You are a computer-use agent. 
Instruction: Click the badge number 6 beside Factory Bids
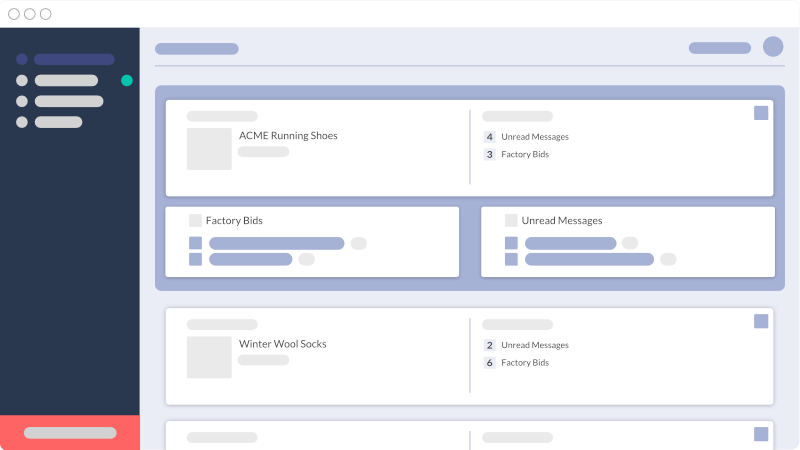pos(489,362)
